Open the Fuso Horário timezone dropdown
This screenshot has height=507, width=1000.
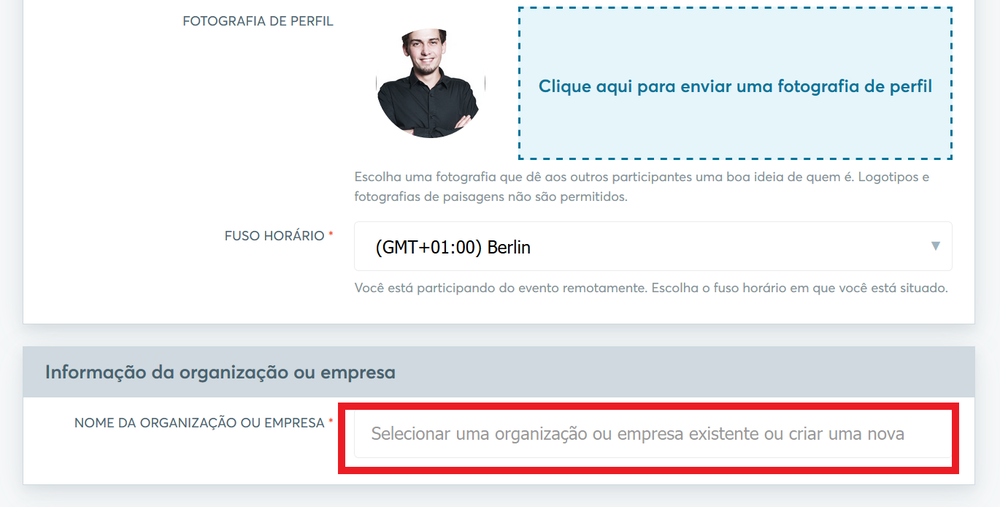pos(653,246)
